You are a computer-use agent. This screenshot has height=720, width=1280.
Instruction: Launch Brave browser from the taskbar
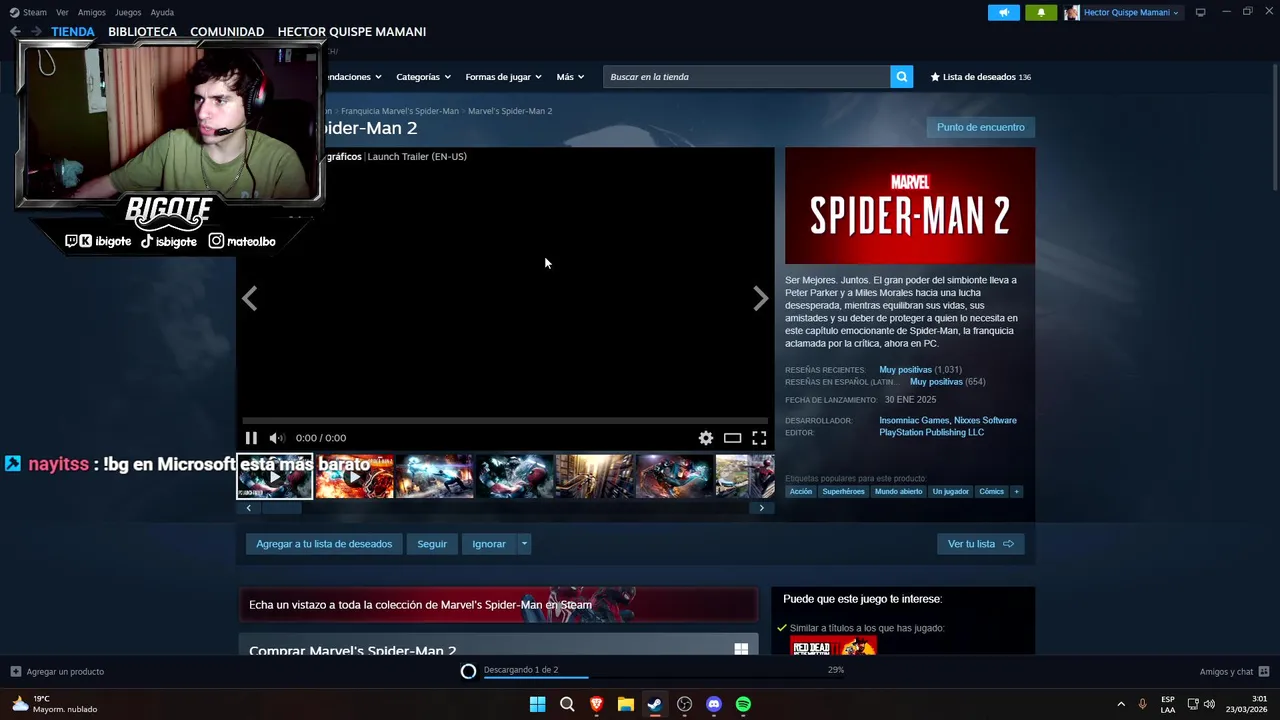pos(596,704)
